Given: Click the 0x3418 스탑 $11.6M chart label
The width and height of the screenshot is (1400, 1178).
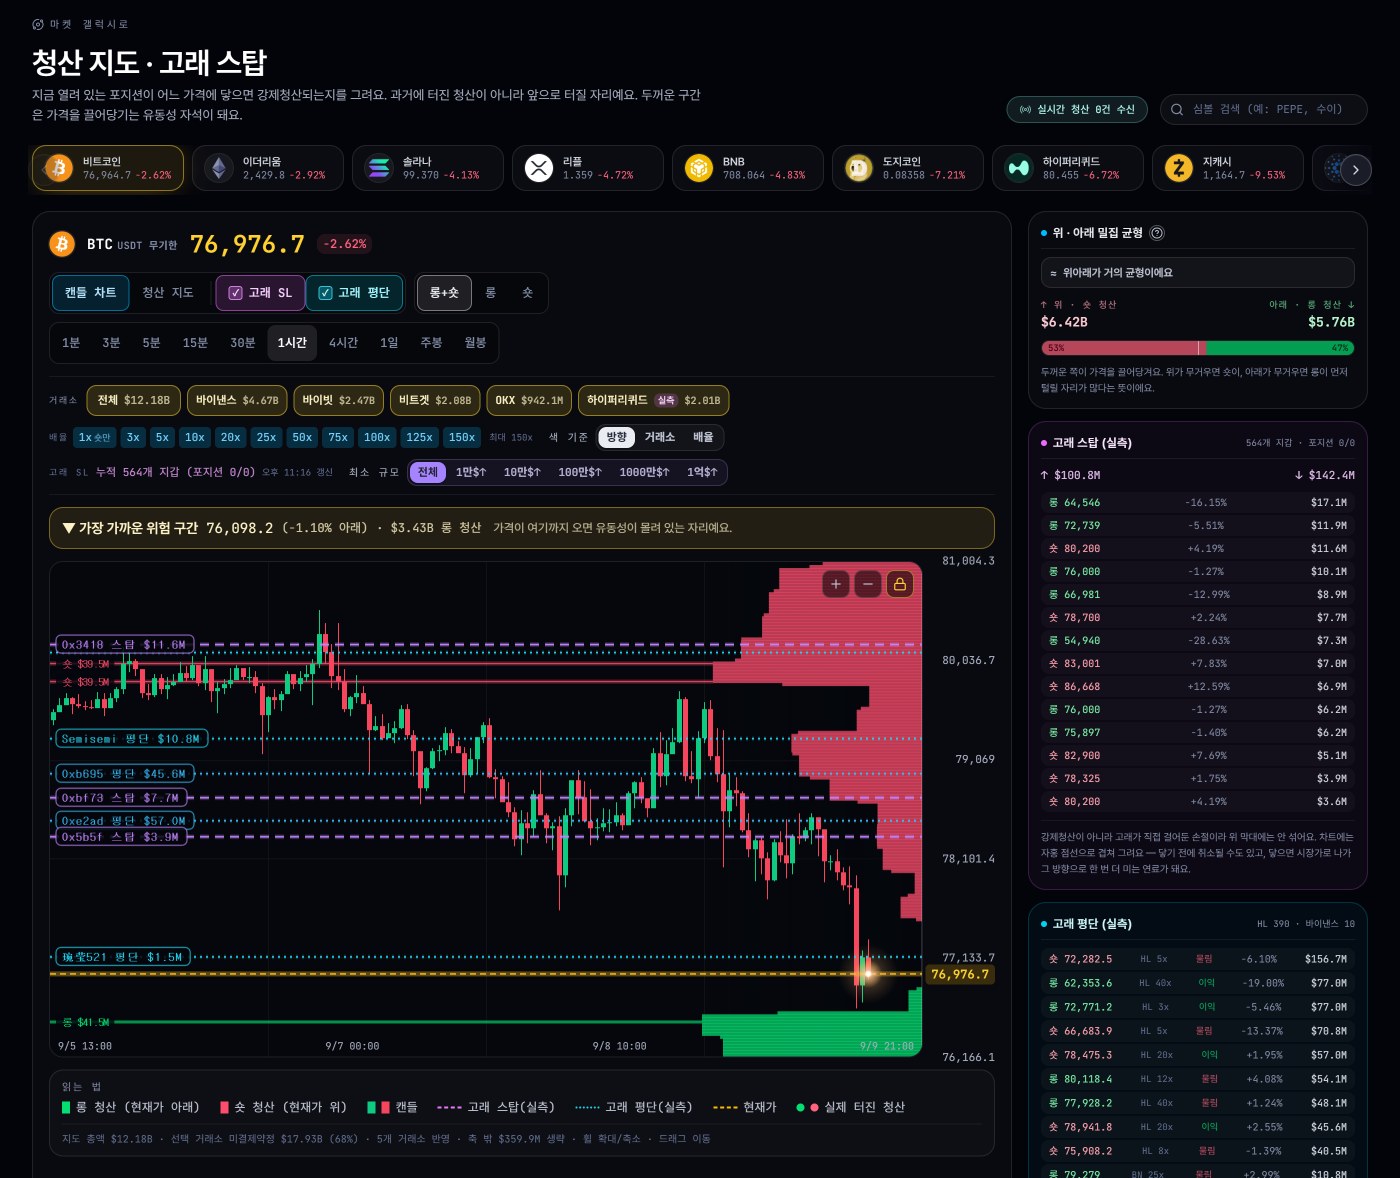Looking at the screenshot, I should [x=124, y=645].
